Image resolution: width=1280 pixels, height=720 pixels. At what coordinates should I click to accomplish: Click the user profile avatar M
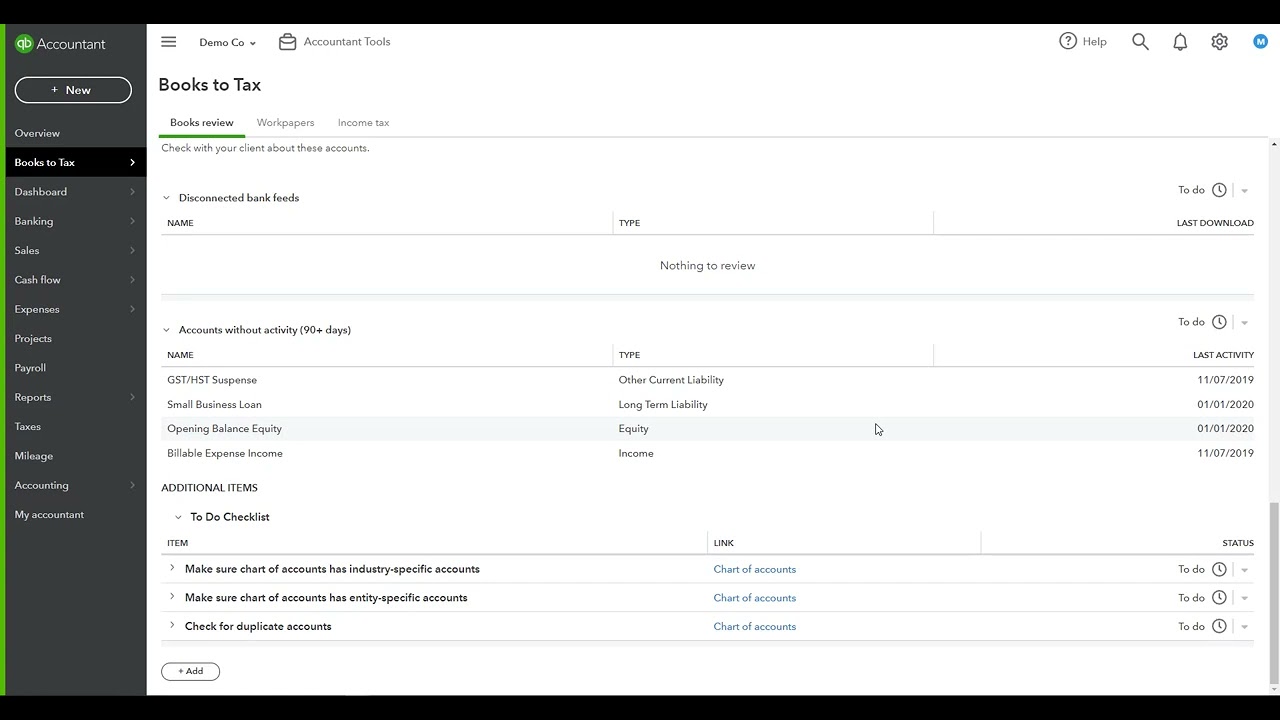(1260, 41)
